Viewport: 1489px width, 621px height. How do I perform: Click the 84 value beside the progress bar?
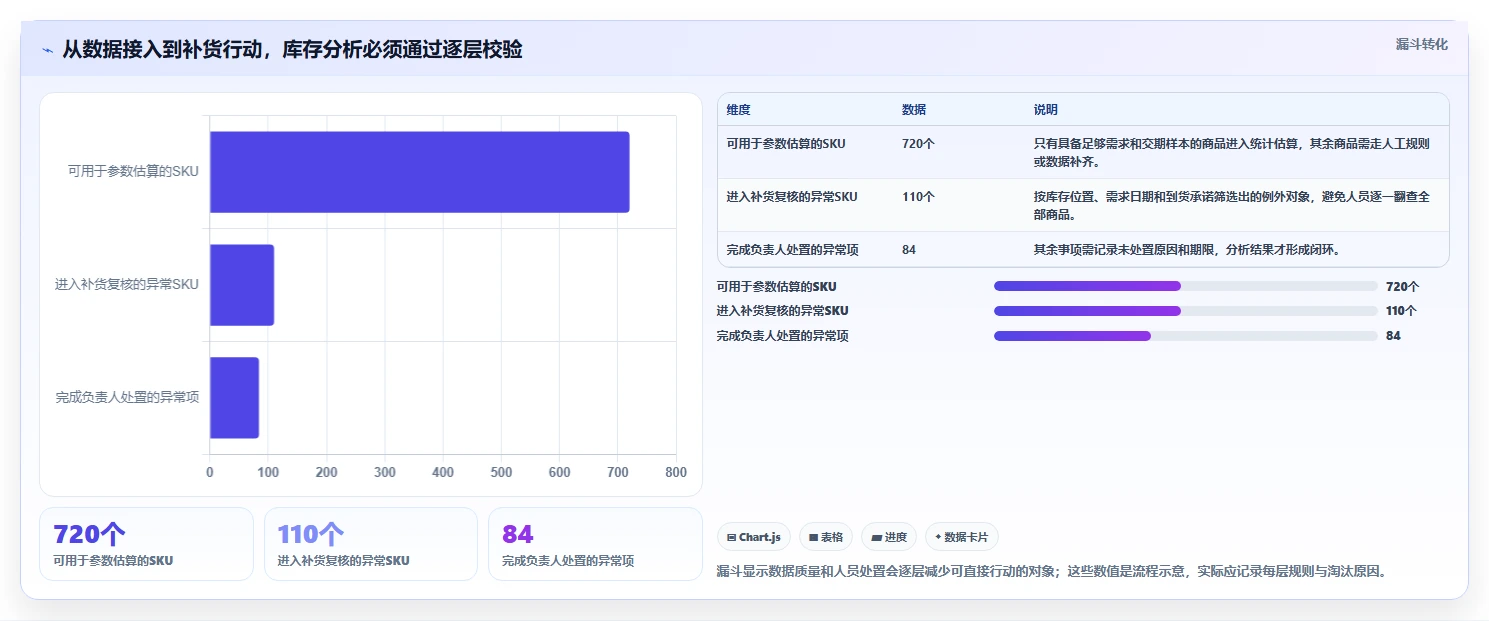click(x=1393, y=336)
